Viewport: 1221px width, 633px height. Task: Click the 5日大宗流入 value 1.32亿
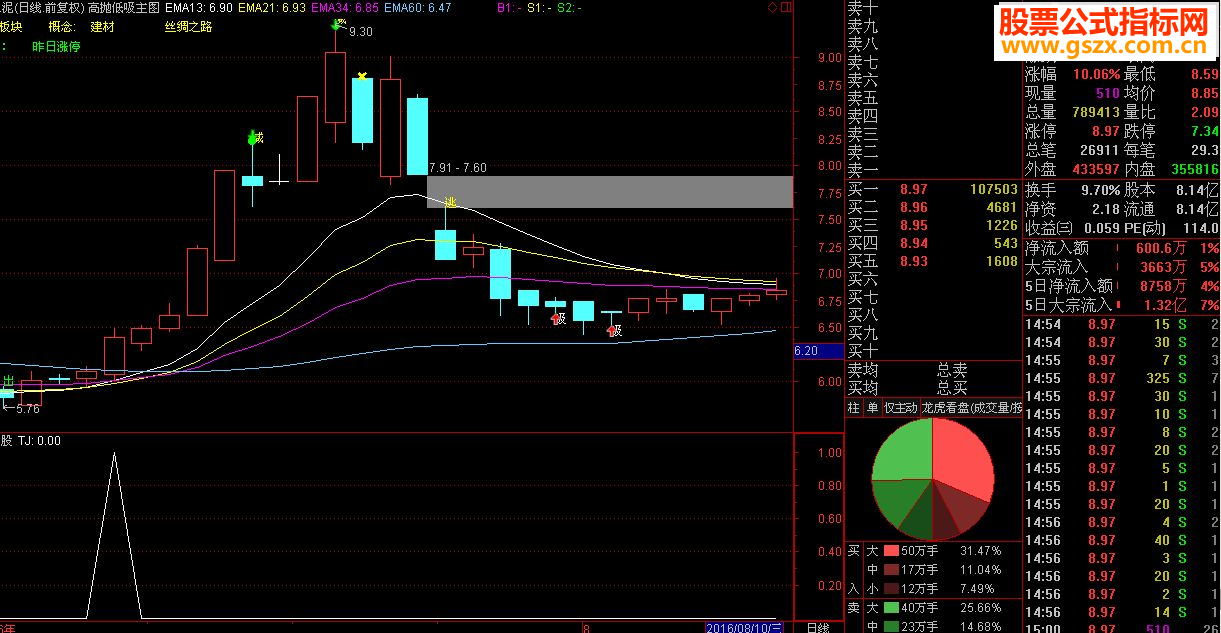[1166, 305]
